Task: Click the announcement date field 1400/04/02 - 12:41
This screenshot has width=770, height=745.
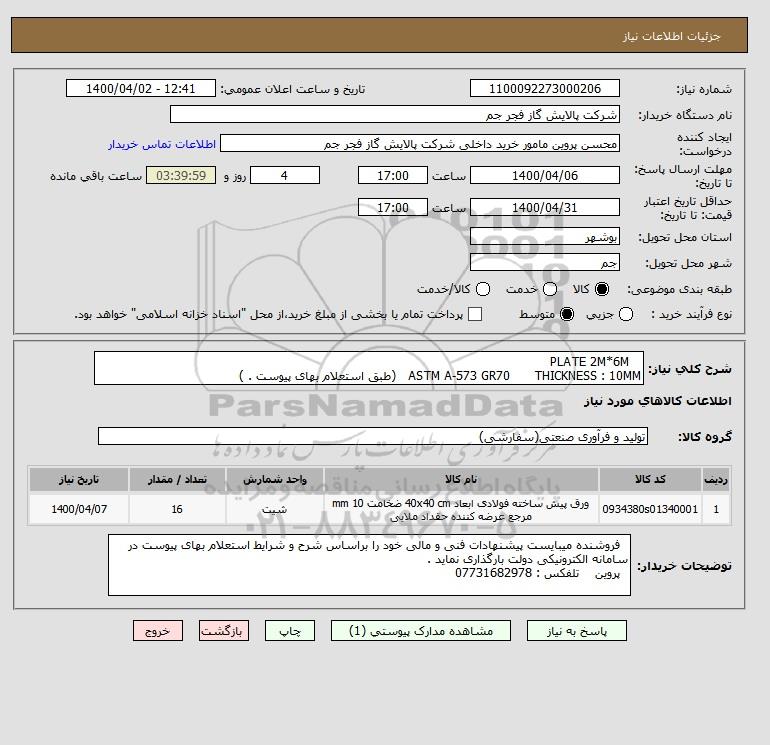Action: pyautogui.click(x=141, y=88)
